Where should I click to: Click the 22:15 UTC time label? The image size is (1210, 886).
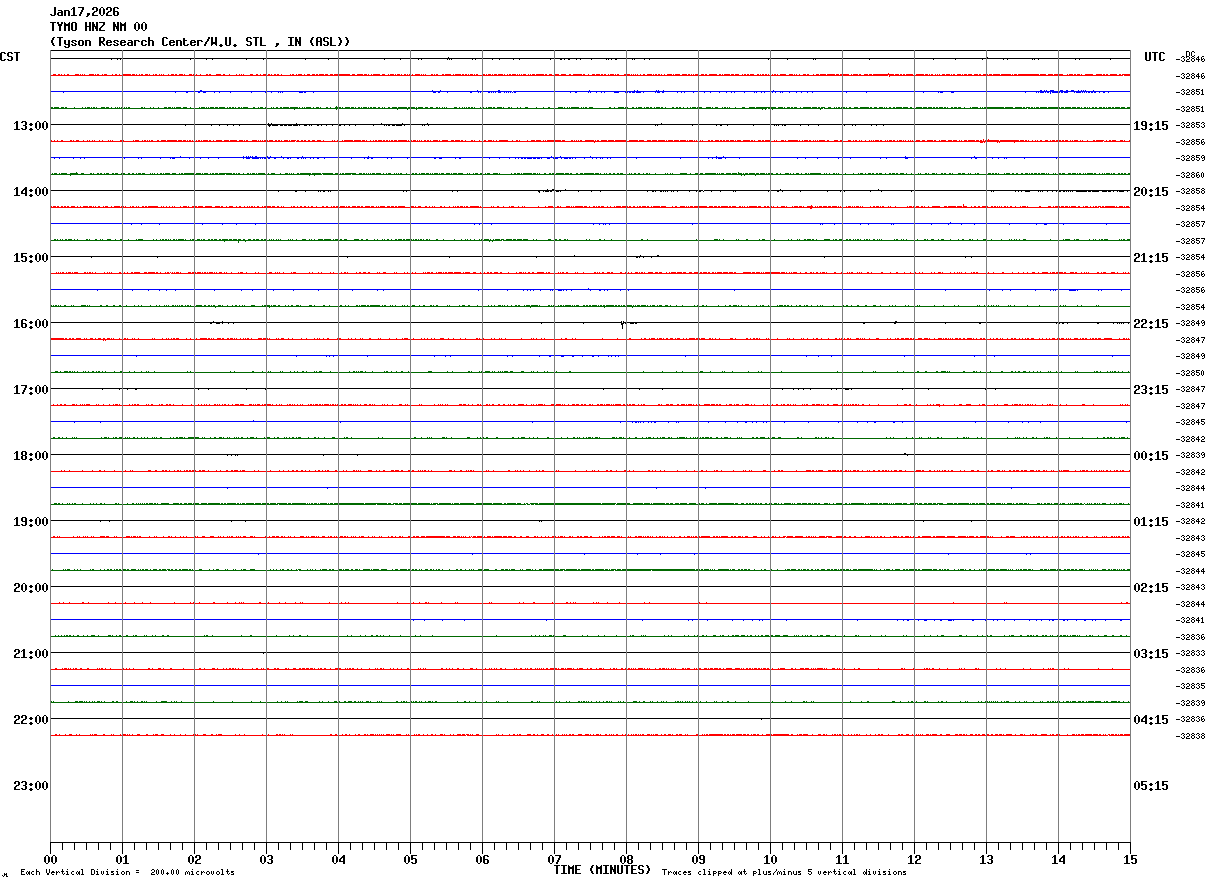point(1150,324)
